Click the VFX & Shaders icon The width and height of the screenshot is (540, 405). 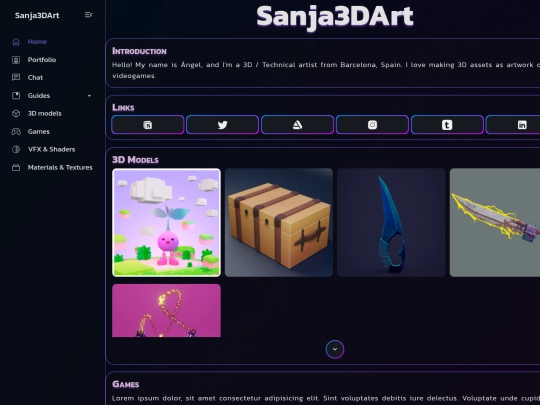[x=16, y=149]
